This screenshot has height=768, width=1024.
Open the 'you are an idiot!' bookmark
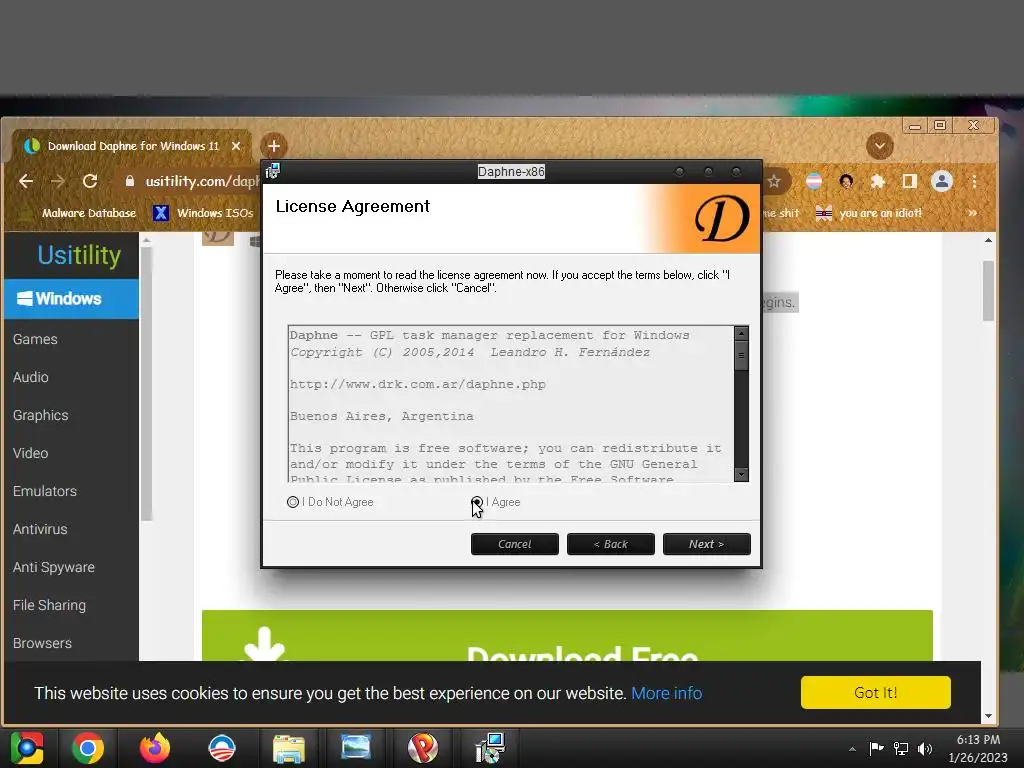[869, 213]
